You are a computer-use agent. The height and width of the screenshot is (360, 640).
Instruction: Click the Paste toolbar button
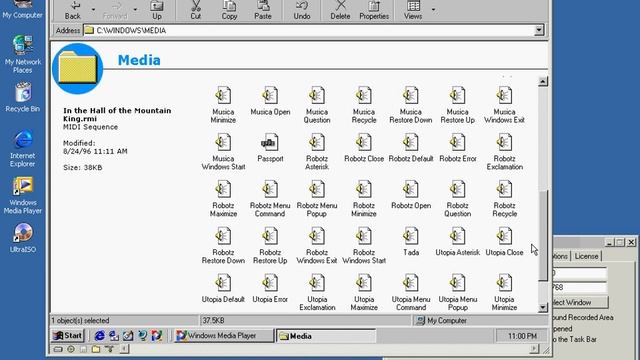pyautogui.click(x=262, y=10)
